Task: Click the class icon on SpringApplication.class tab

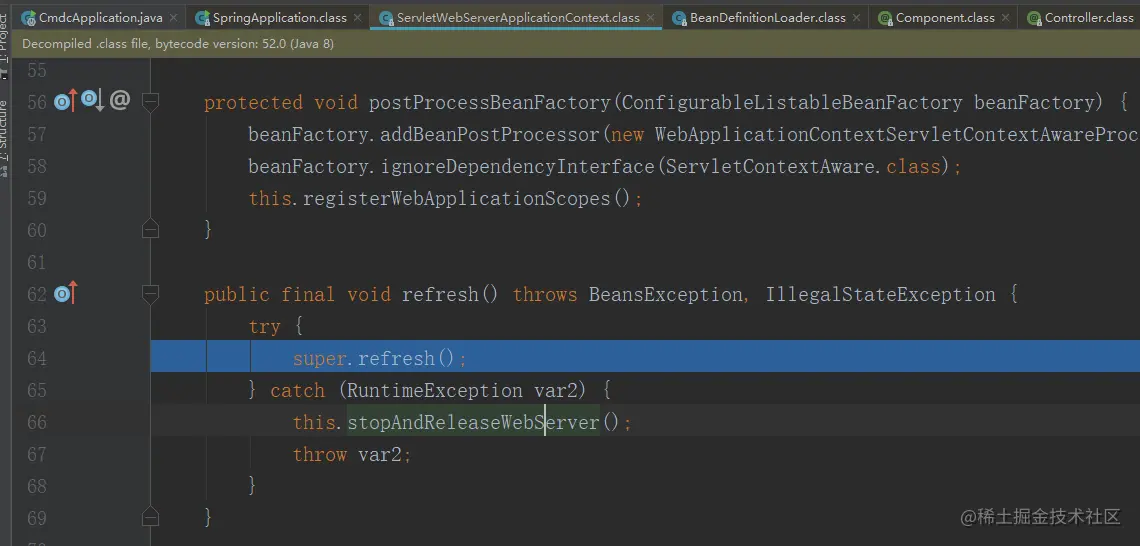Action: click(x=202, y=18)
